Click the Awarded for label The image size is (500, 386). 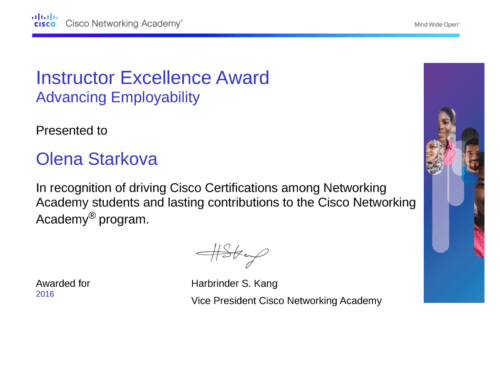tap(63, 284)
